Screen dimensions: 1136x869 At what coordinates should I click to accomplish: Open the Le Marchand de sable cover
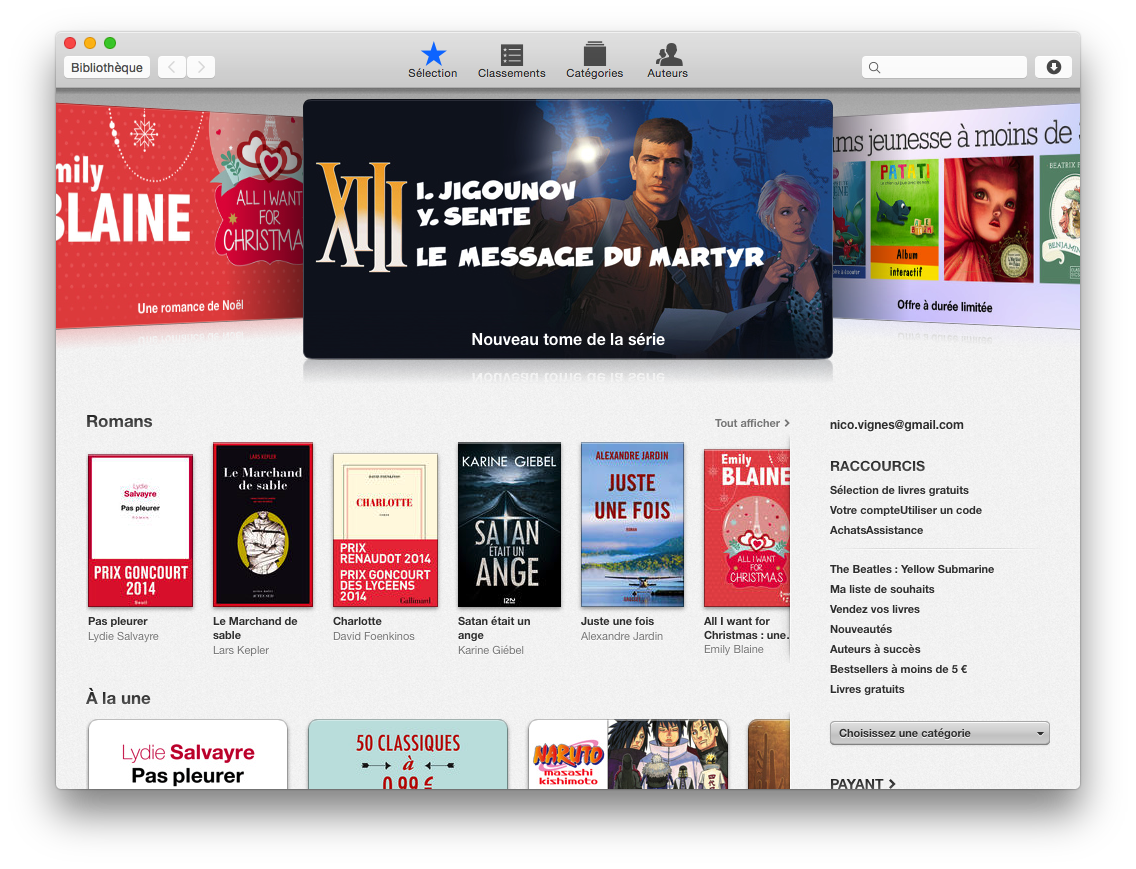pos(263,525)
